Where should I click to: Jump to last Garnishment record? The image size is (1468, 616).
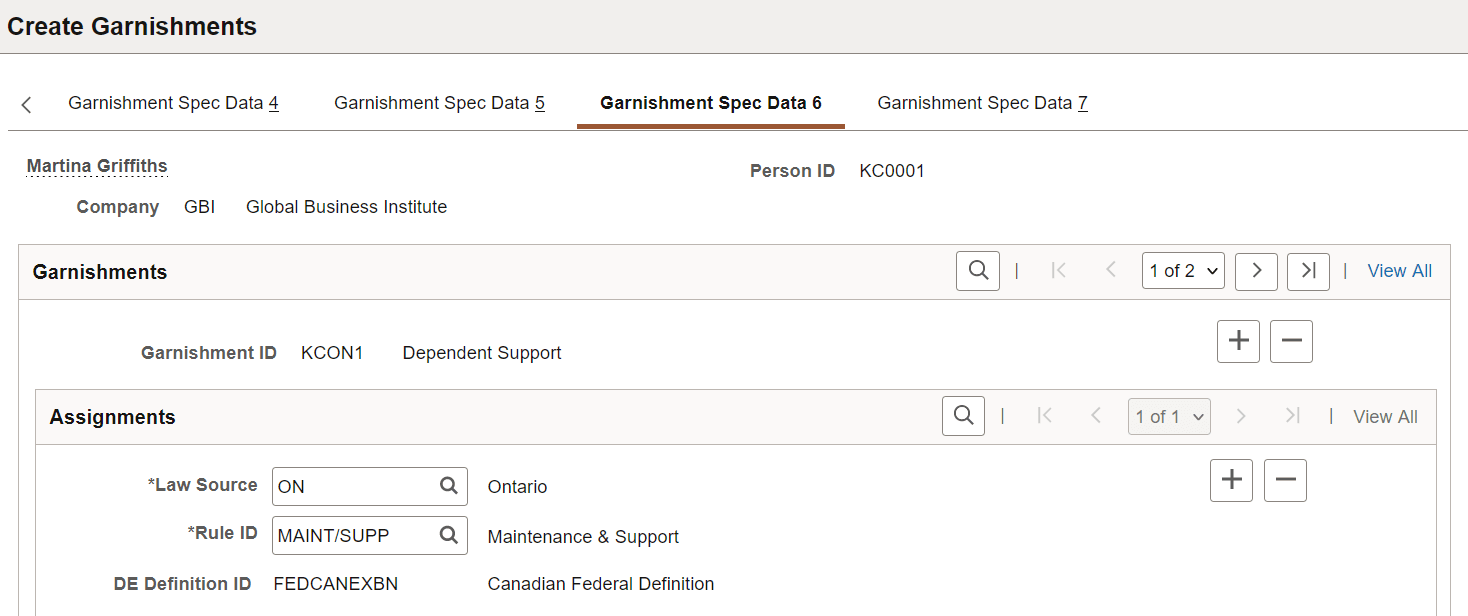pyautogui.click(x=1308, y=270)
